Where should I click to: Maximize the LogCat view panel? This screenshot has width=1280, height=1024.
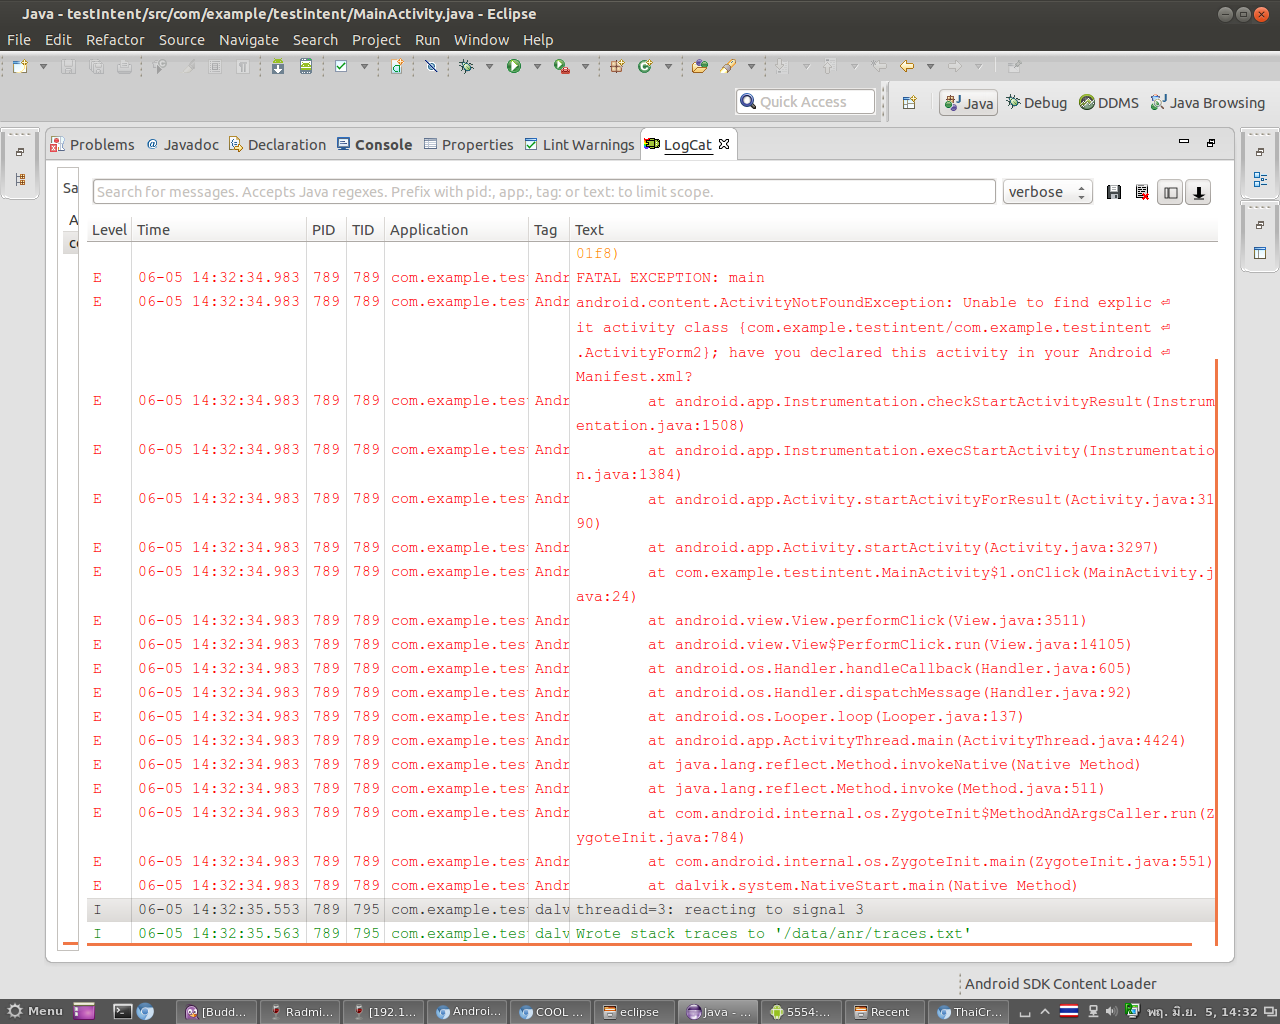1211,142
